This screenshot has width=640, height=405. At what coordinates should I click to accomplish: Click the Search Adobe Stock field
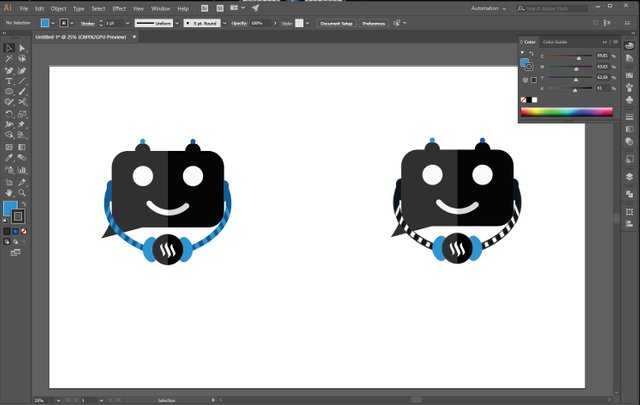(552, 9)
